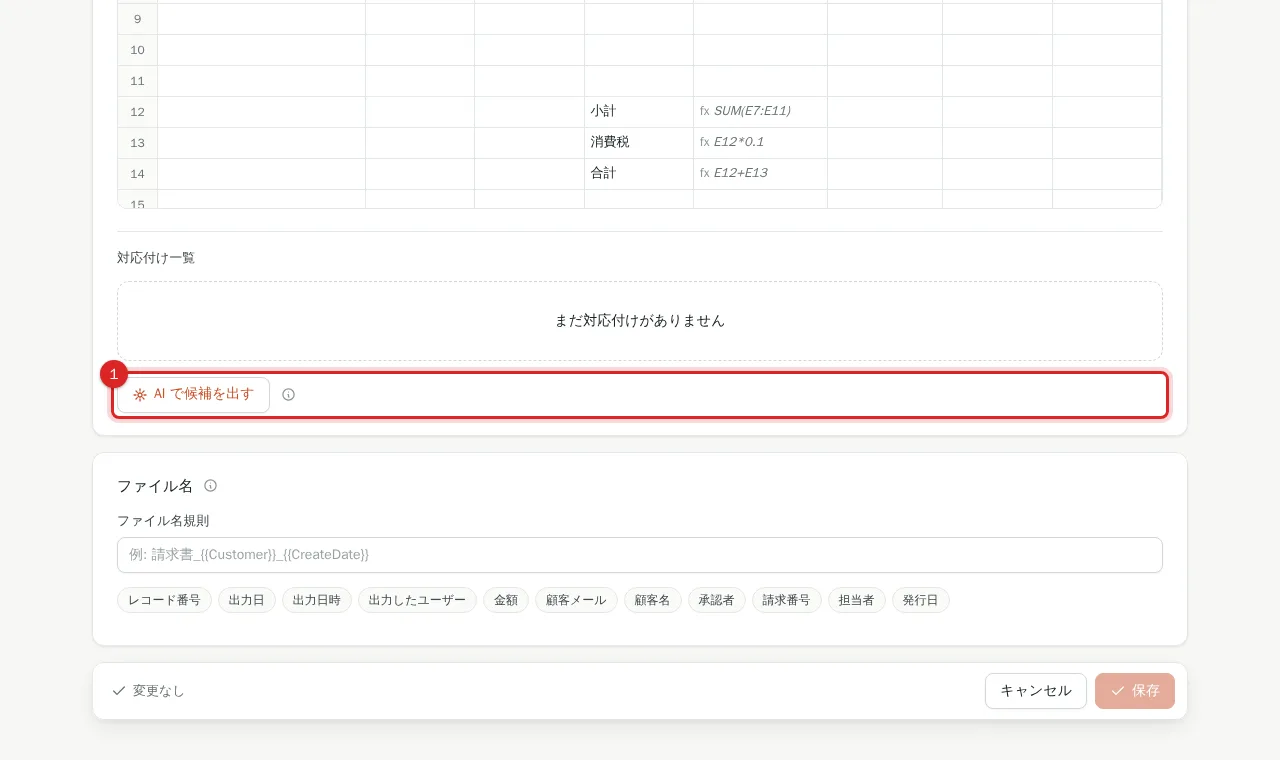Insert the 出力したユーザー tag chip
This screenshot has height=760, width=1280.
tap(417, 600)
